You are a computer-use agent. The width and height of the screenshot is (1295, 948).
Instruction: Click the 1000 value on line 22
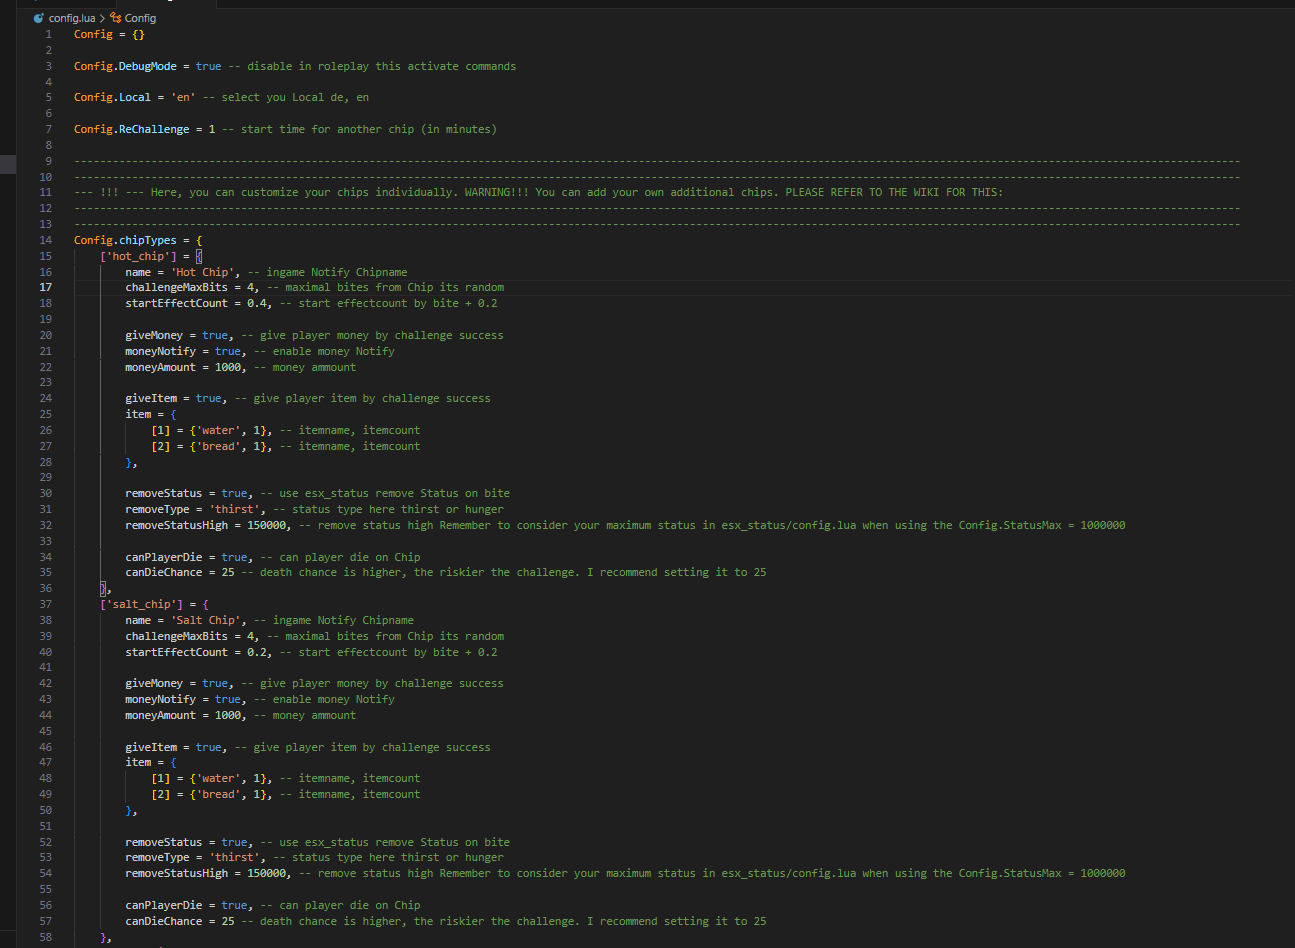[x=228, y=367]
